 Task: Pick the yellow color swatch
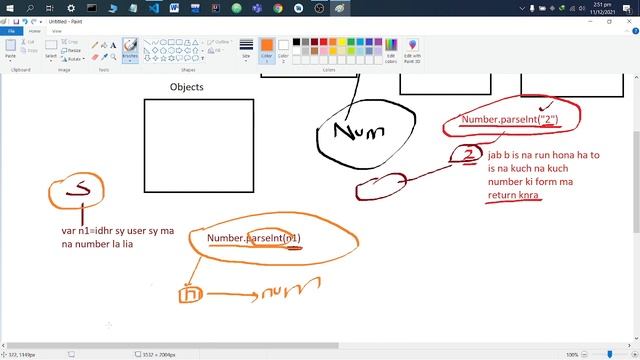[342, 42]
